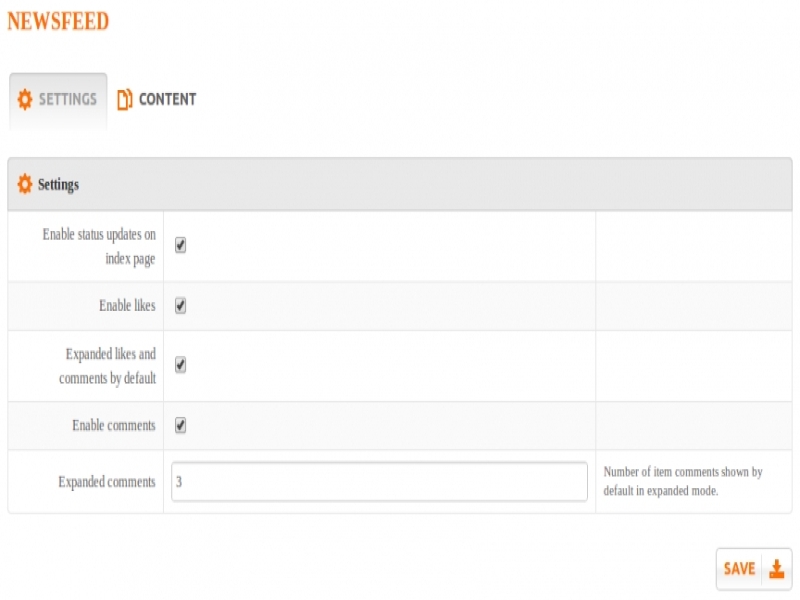Image resolution: width=800 pixels, height=600 pixels.
Task: Click the "Expanded likes and comments by default" label
Action: [x=107, y=366]
